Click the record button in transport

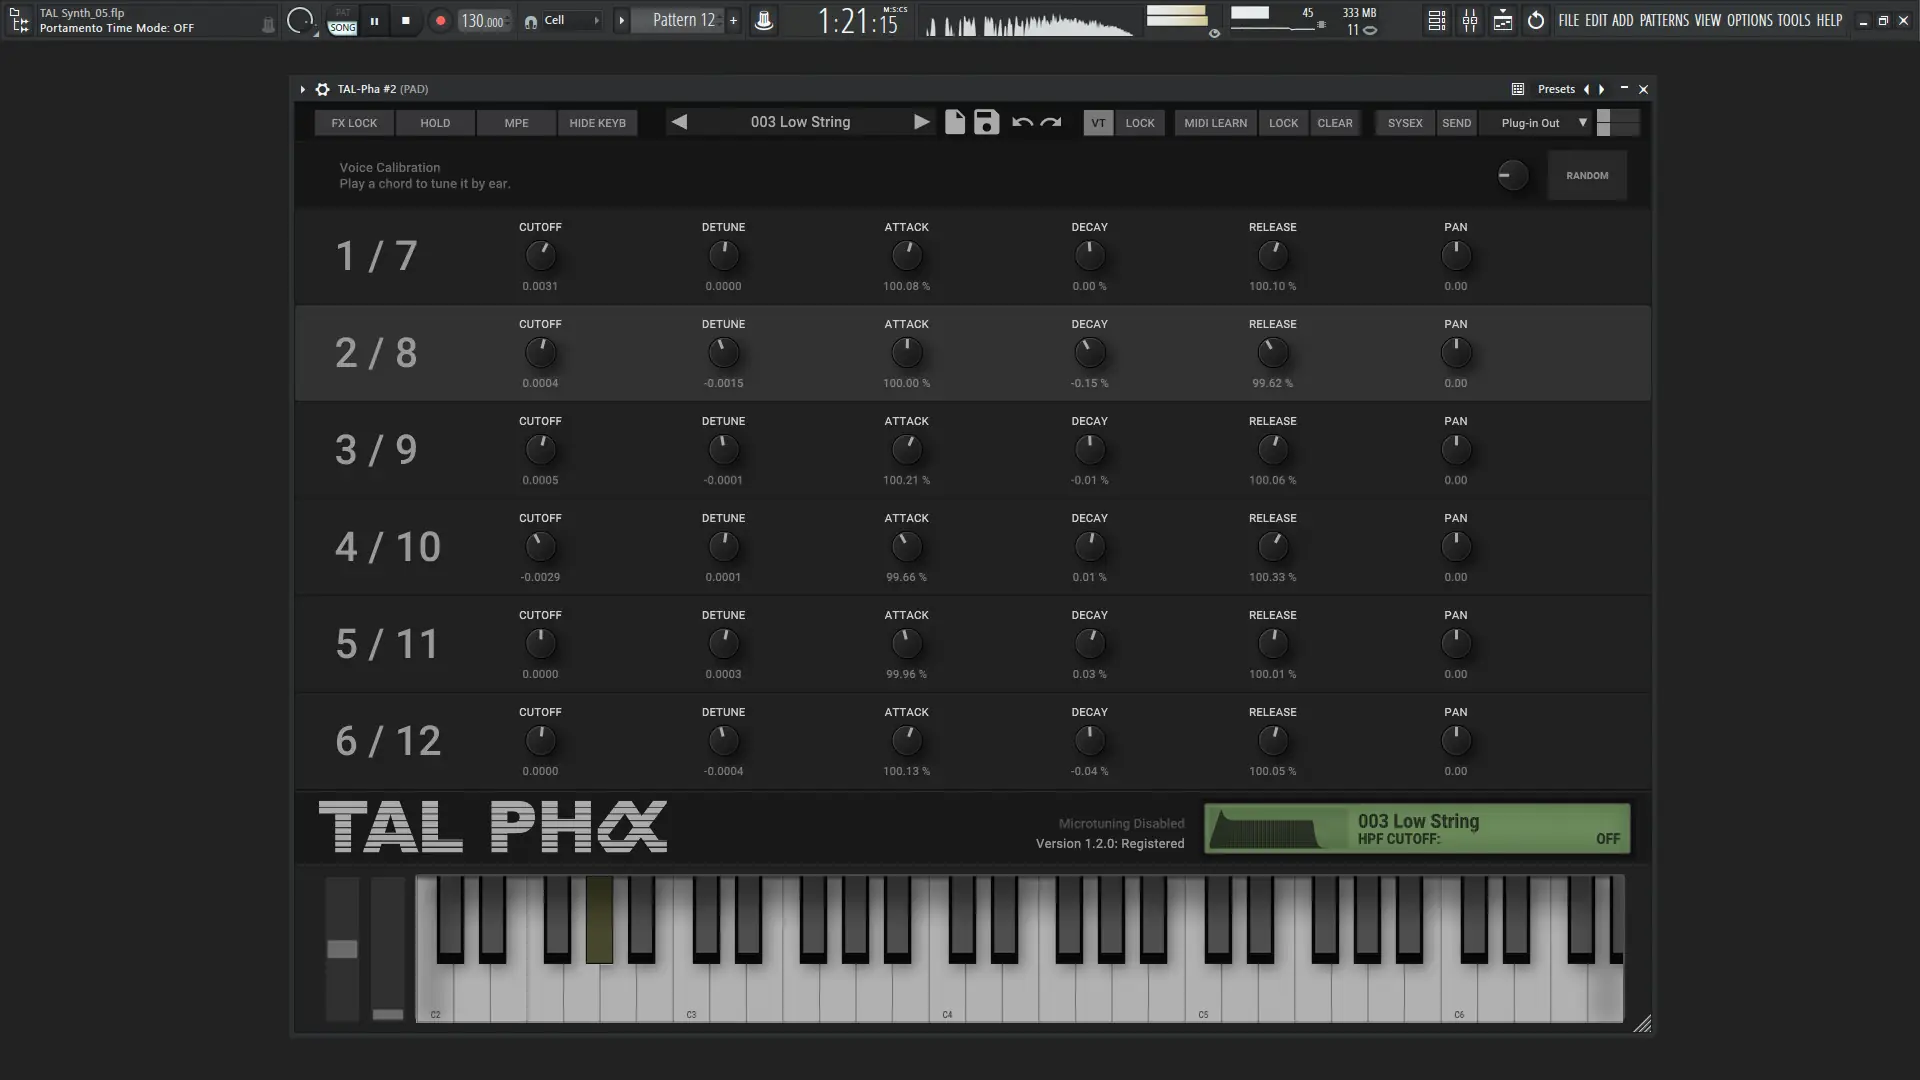[x=440, y=21]
